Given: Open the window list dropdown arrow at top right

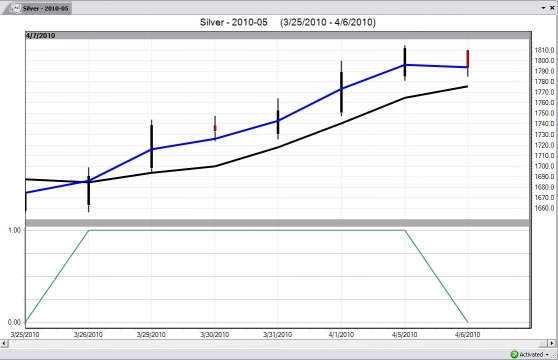Looking at the screenshot, I should tap(543, 8).
